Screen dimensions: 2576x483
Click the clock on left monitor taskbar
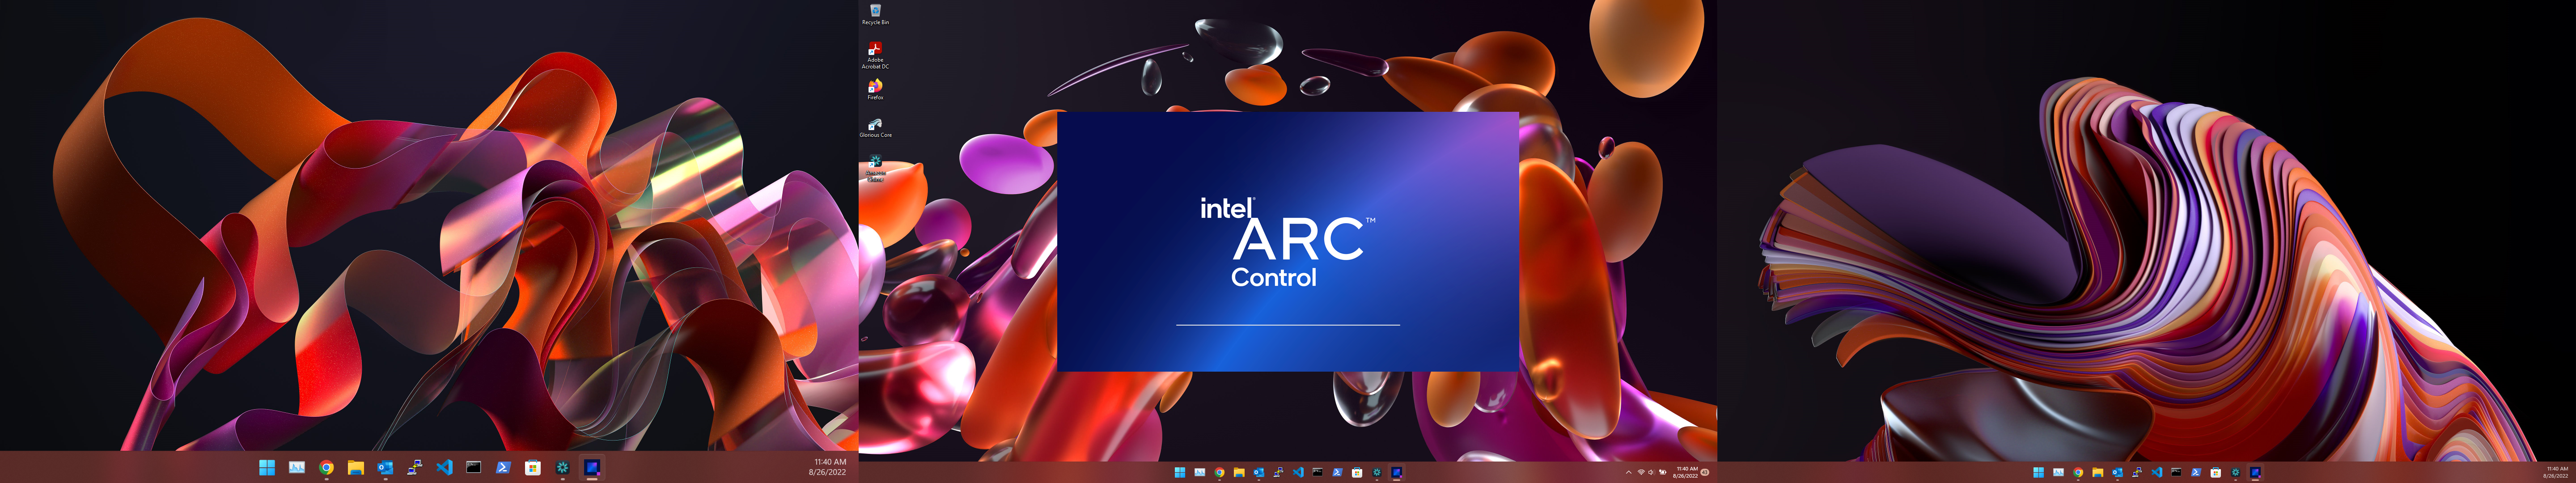[x=828, y=467]
